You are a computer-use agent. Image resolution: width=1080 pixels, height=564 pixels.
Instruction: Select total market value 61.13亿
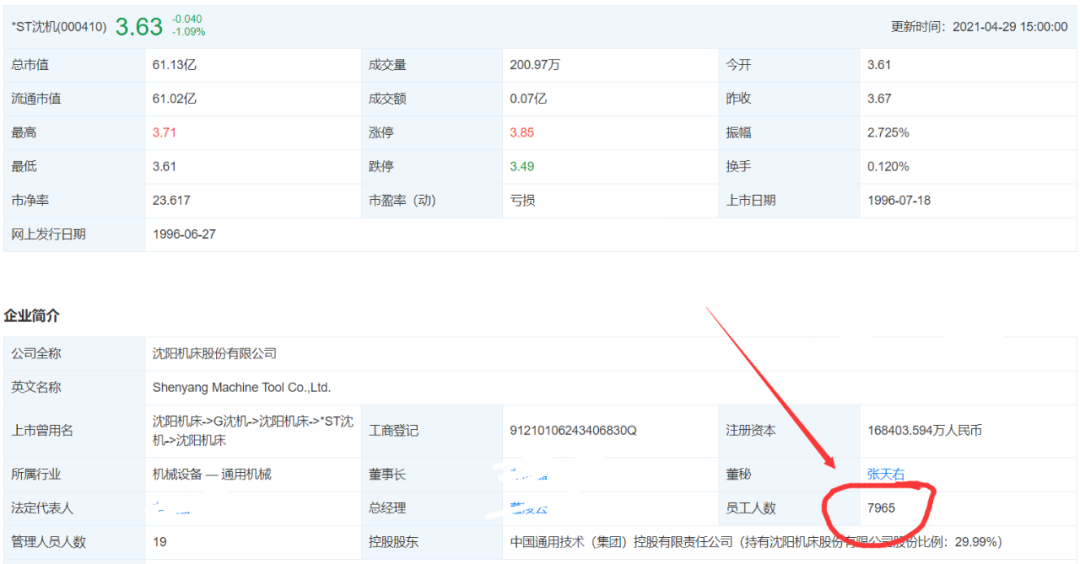[x=174, y=65]
